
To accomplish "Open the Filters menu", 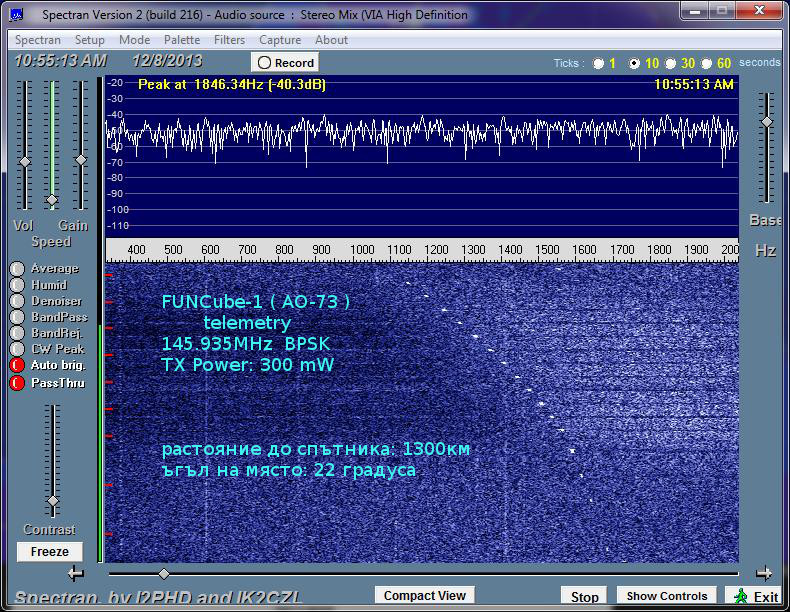I will click(x=229, y=40).
